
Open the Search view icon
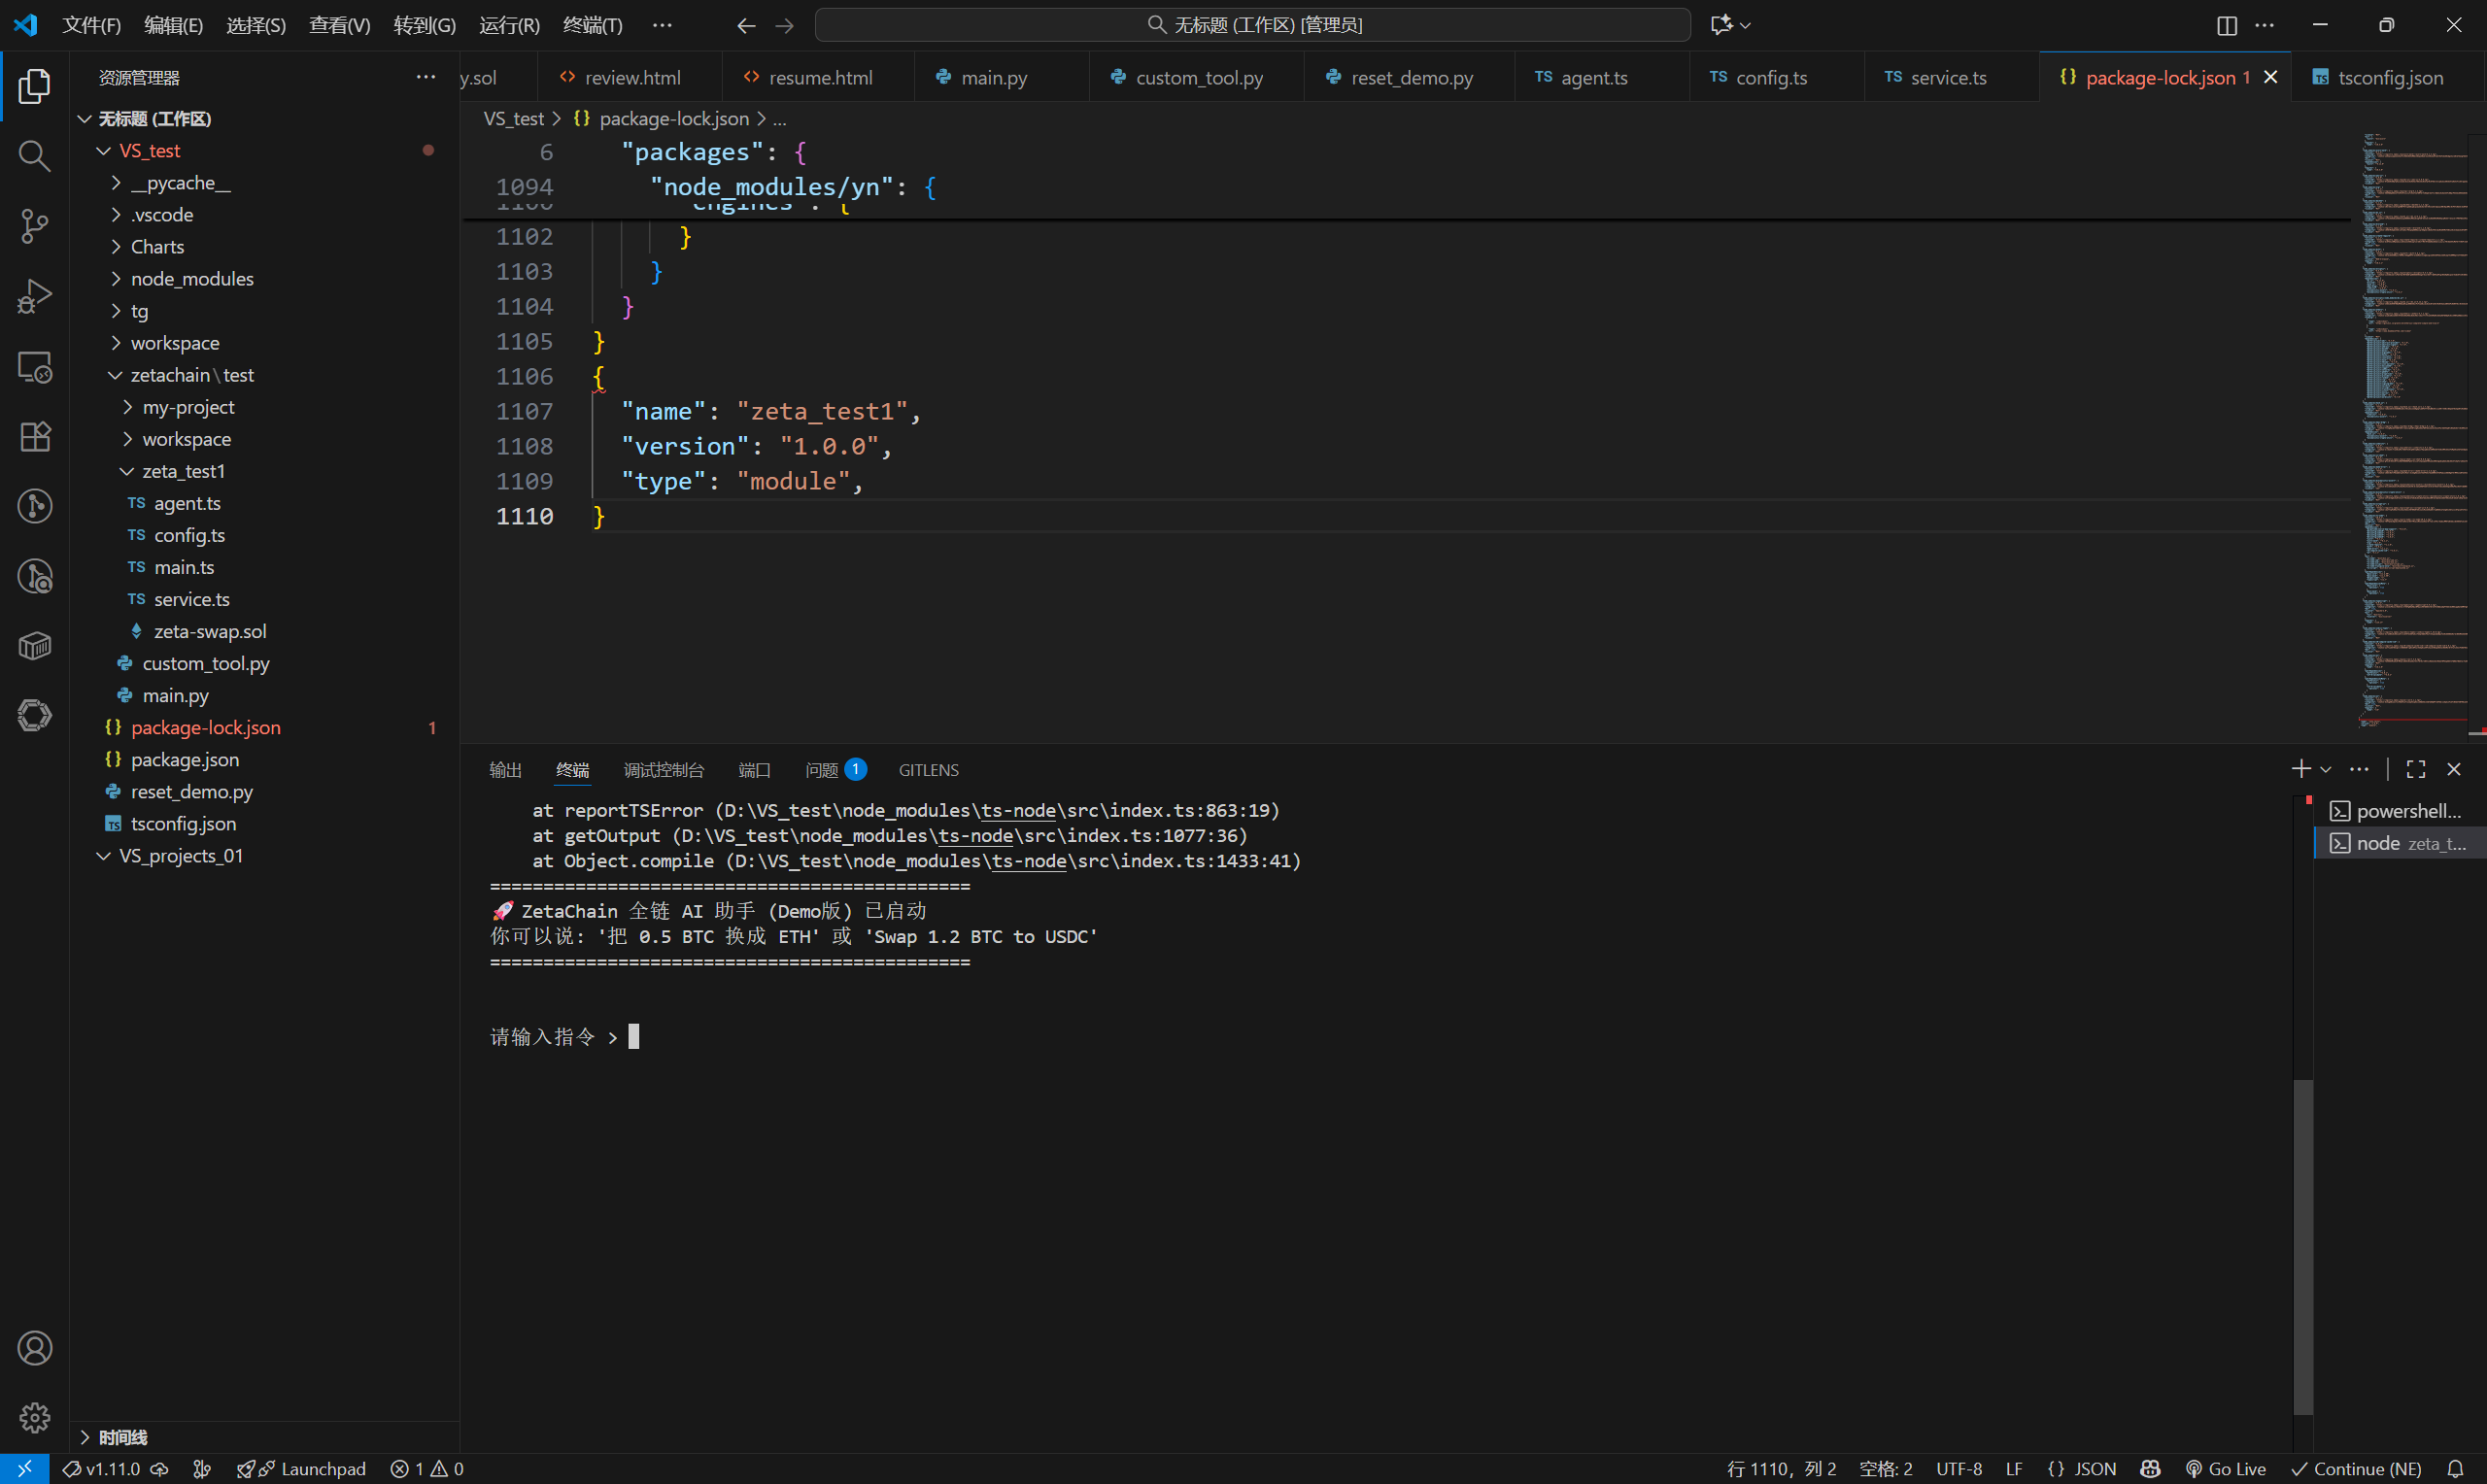pyautogui.click(x=34, y=156)
